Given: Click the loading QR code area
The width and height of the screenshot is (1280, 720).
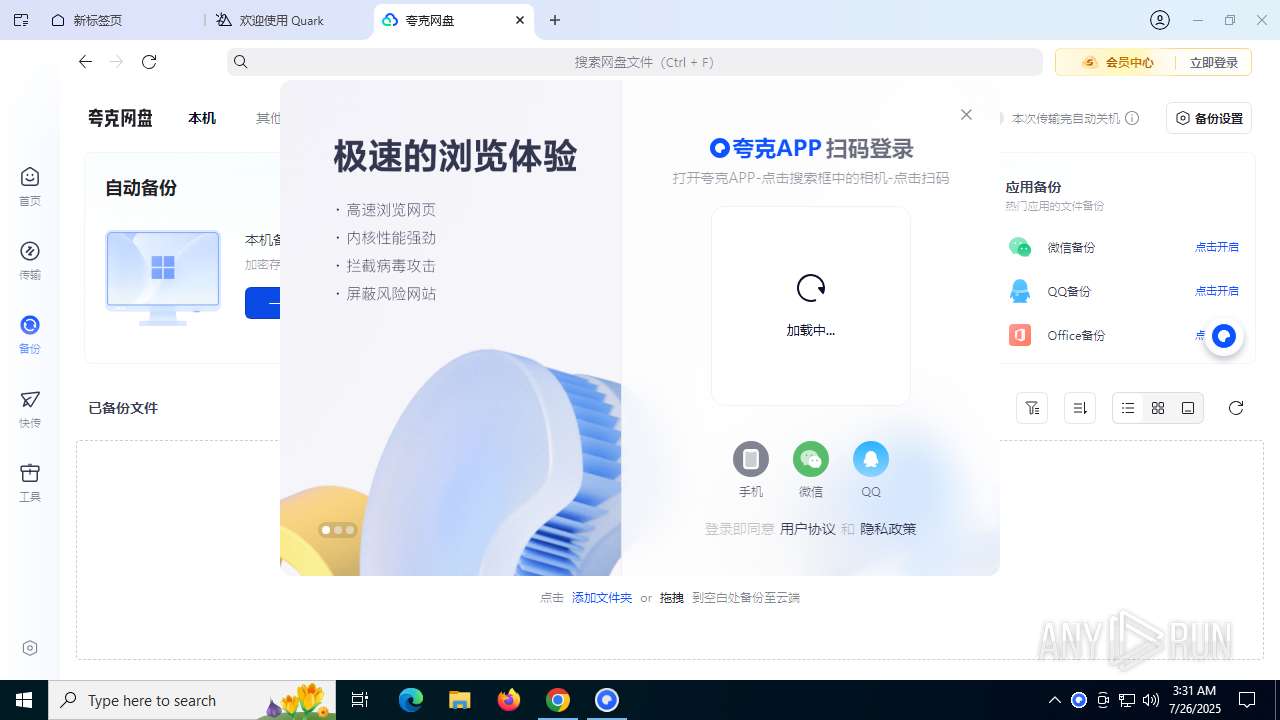Looking at the screenshot, I should [811, 305].
